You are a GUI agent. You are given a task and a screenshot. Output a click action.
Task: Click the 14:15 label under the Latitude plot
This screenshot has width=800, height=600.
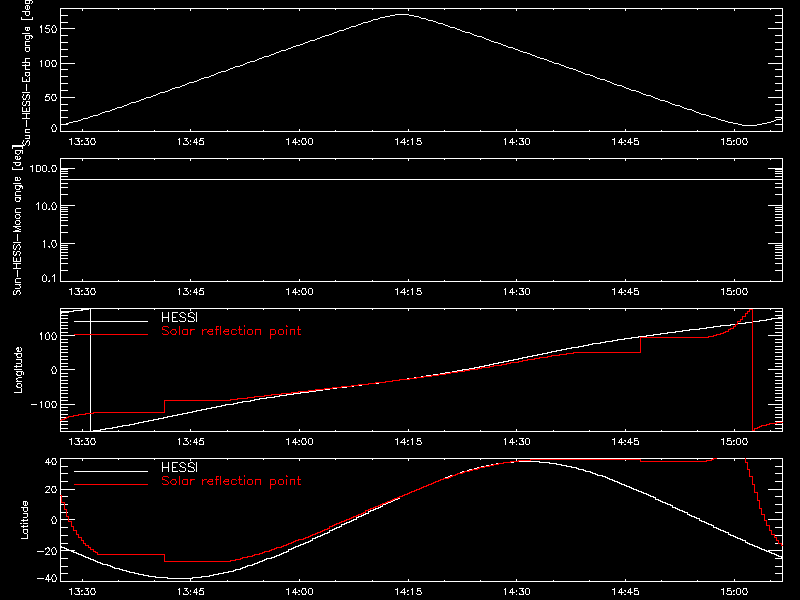pyautogui.click(x=408, y=591)
